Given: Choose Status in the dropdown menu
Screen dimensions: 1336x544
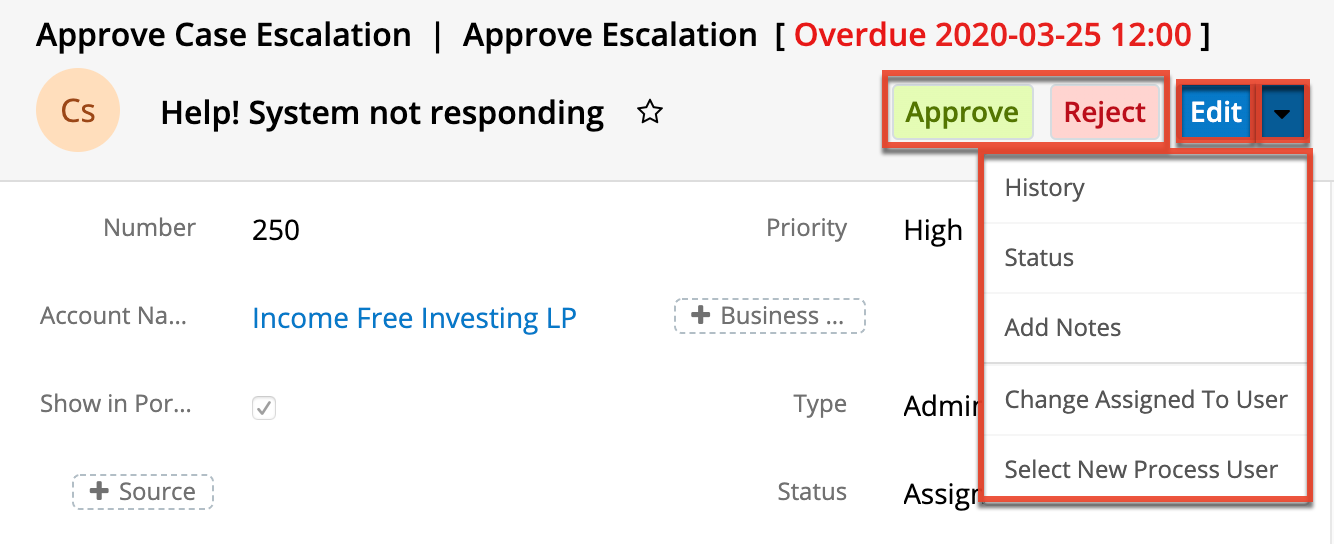Looking at the screenshot, I should tap(1039, 258).
